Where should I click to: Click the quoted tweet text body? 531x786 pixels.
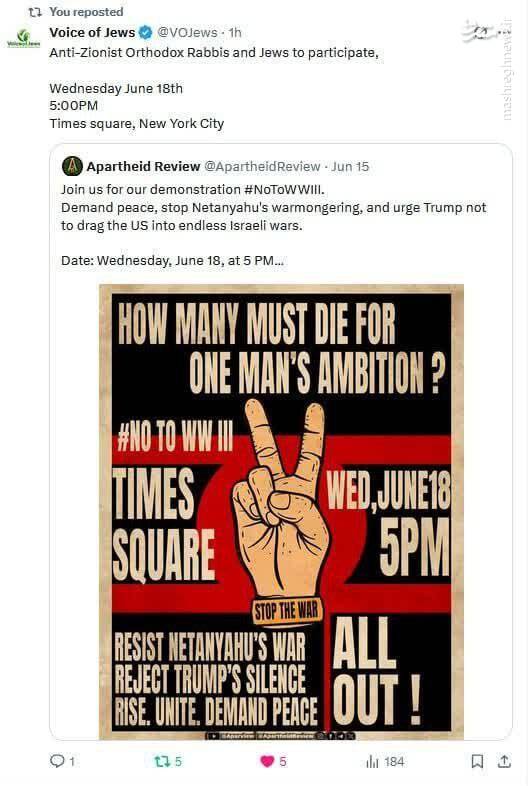274,225
